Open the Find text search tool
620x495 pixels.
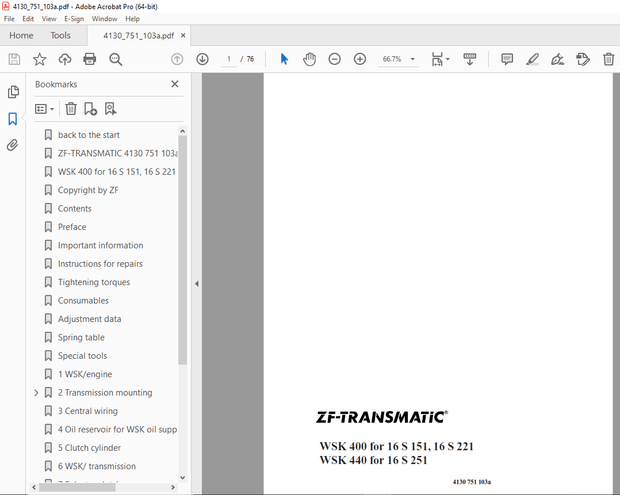pyautogui.click(x=115, y=59)
